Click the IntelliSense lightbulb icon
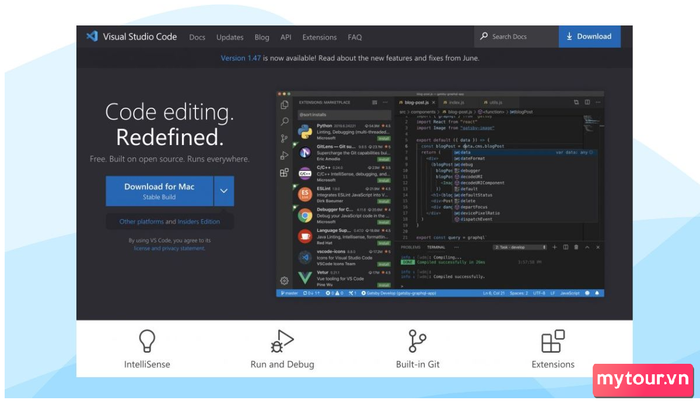 [147, 341]
